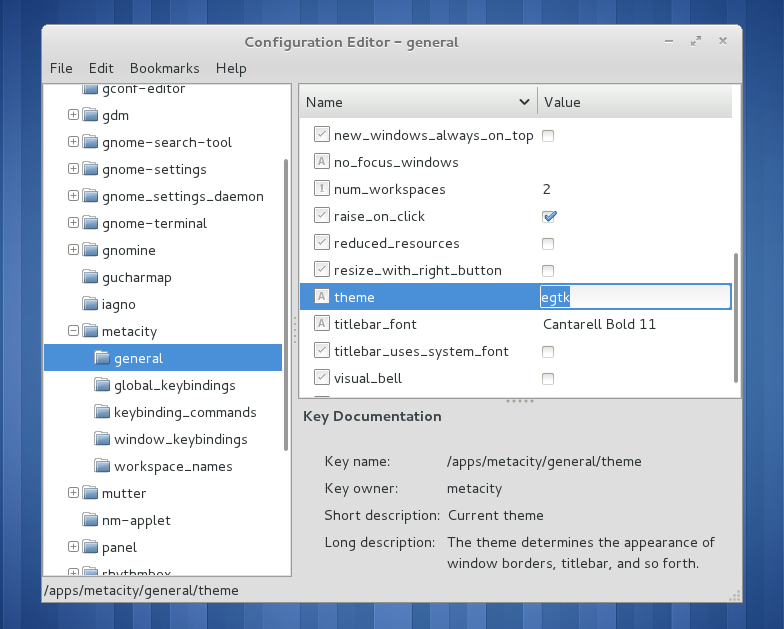Screen dimensions: 784x629
Task: Open the Help menu
Action: point(231,68)
